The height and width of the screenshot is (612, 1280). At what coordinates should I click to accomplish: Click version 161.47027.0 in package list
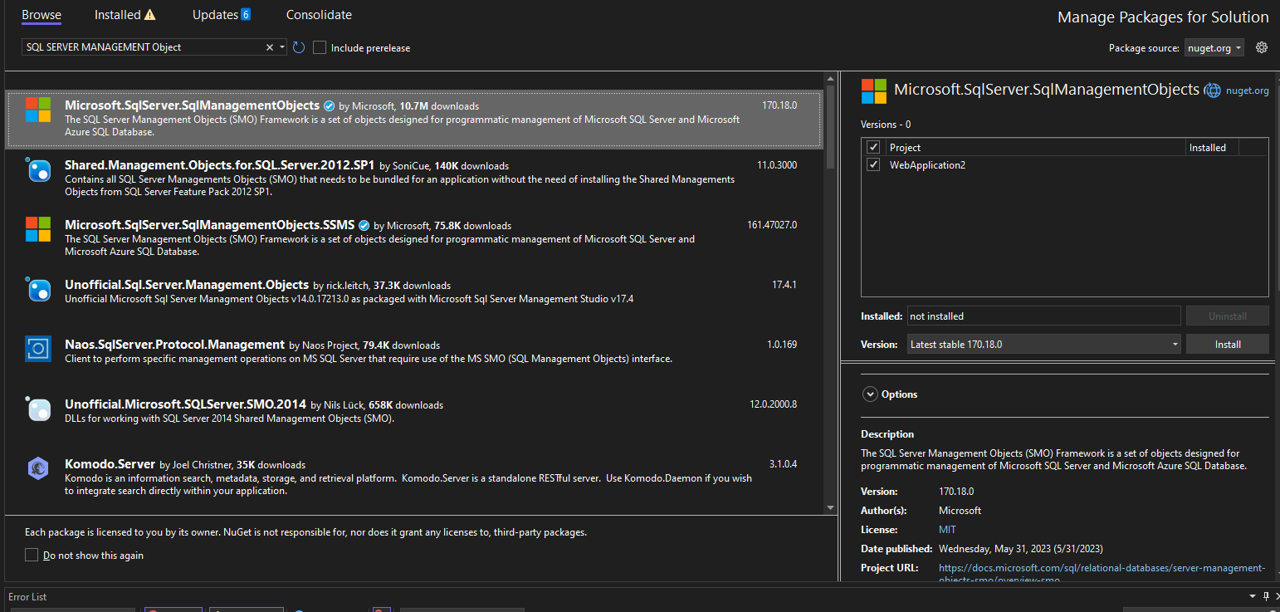tap(772, 225)
